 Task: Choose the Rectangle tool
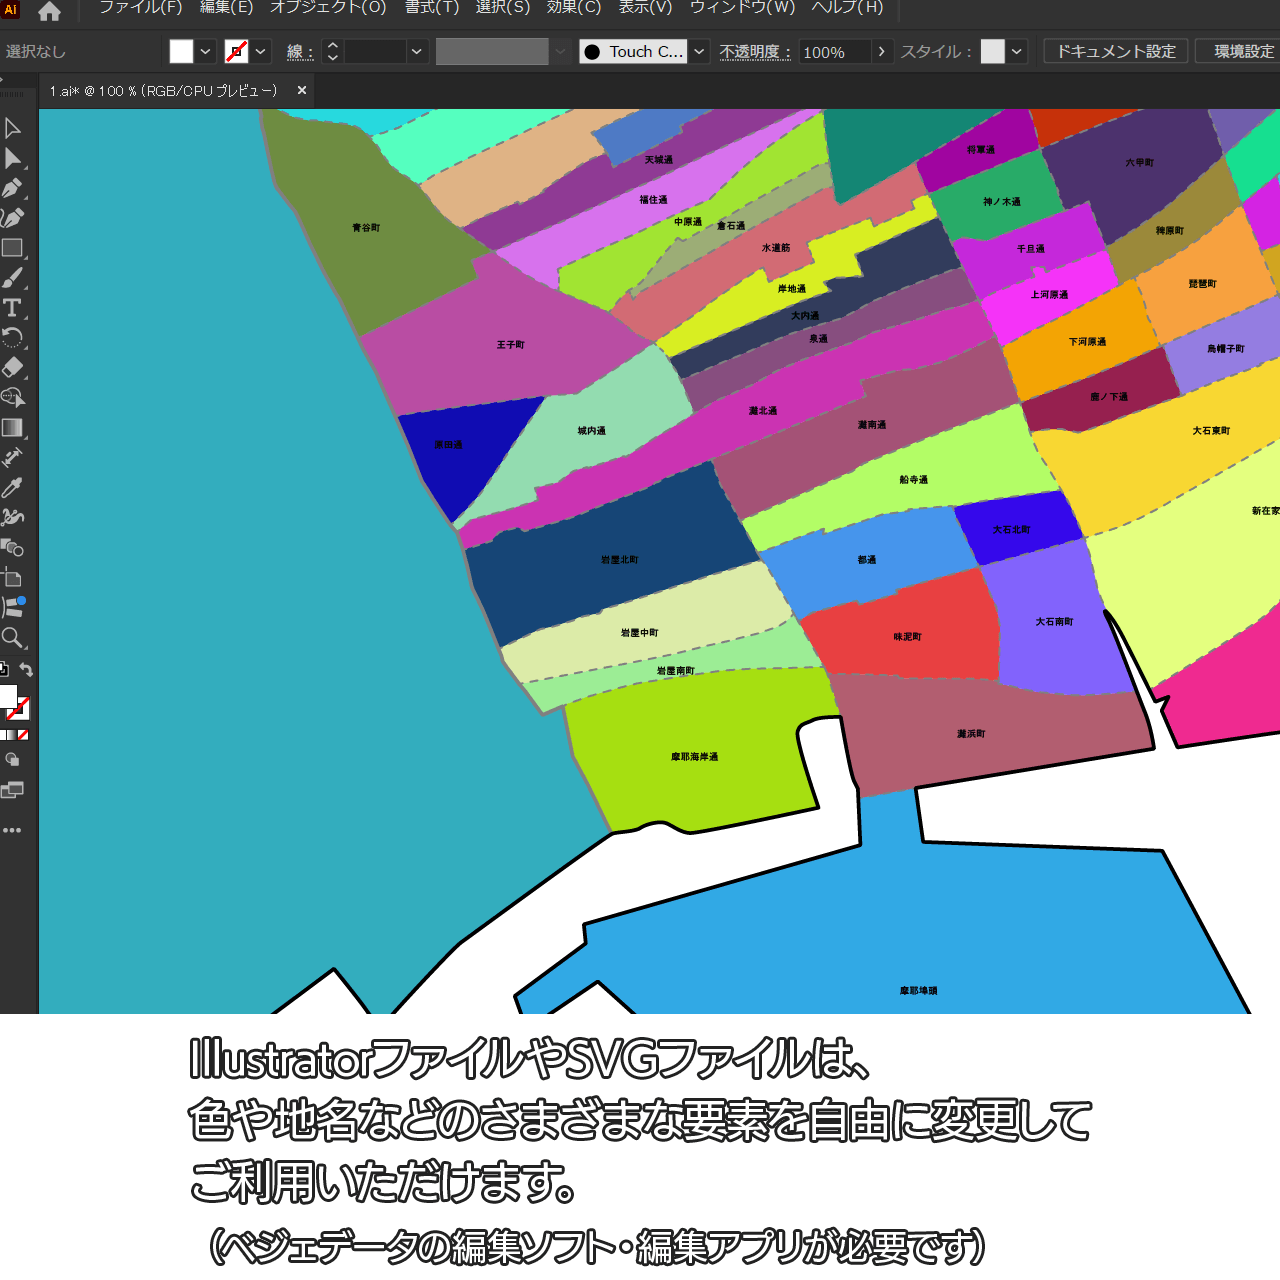13,248
